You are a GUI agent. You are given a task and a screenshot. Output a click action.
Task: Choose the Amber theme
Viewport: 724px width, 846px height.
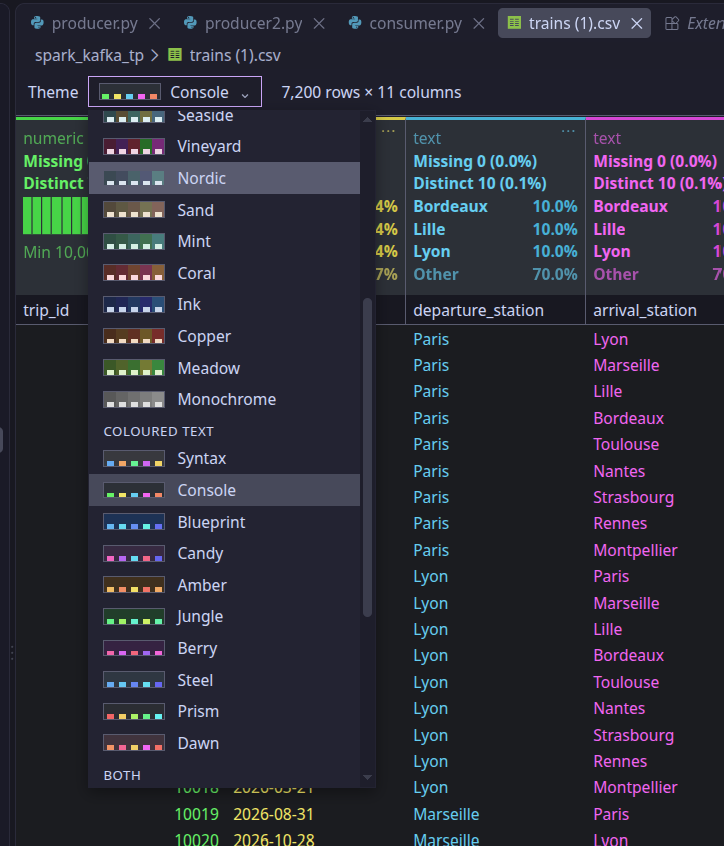[224, 585]
